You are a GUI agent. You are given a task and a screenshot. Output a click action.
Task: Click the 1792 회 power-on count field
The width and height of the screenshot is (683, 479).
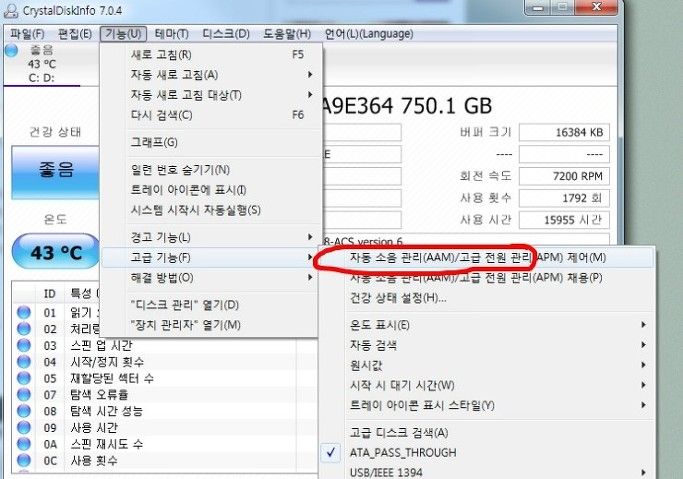[x=564, y=198]
